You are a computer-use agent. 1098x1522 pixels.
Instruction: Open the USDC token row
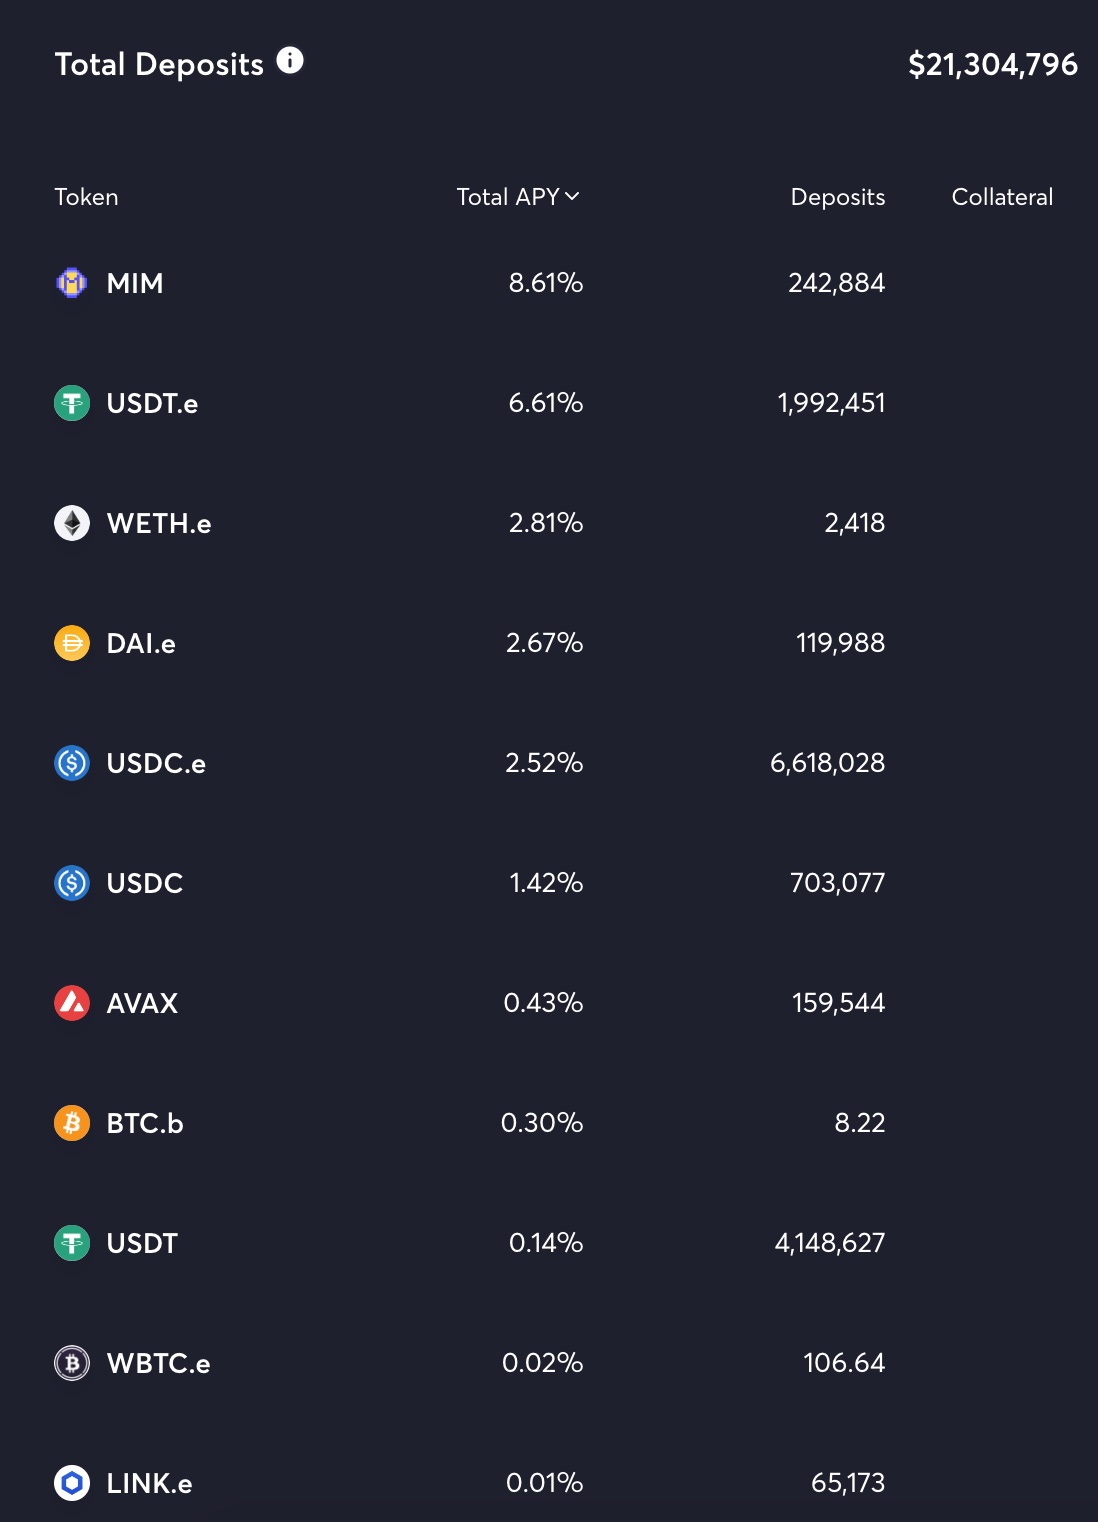pyautogui.click(x=549, y=883)
